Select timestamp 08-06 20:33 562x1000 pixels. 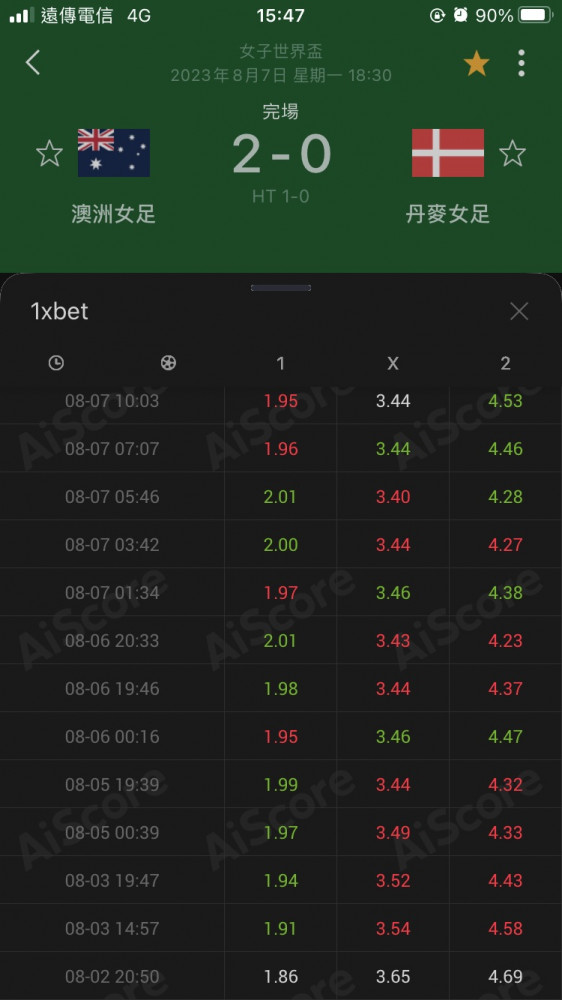112,640
